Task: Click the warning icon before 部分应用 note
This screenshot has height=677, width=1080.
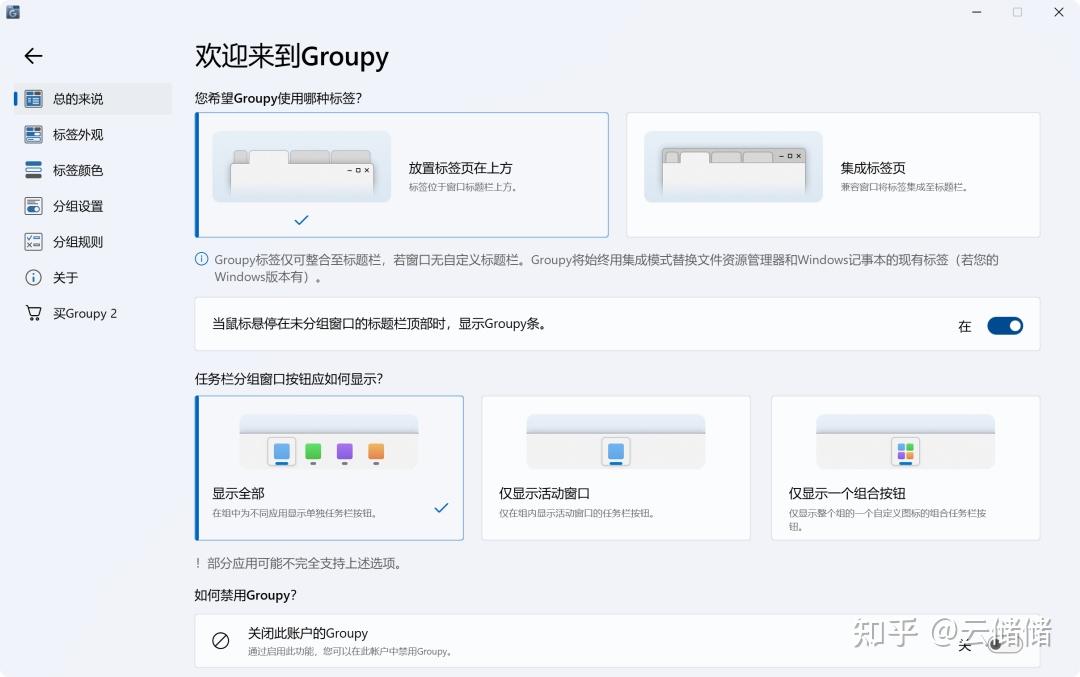Action: click(198, 563)
